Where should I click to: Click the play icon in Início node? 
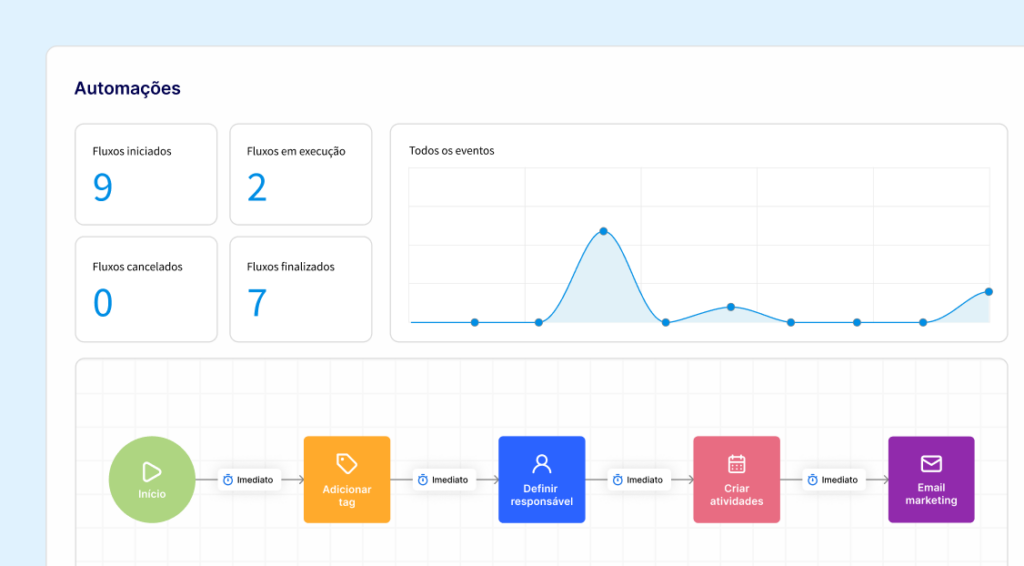click(x=152, y=472)
